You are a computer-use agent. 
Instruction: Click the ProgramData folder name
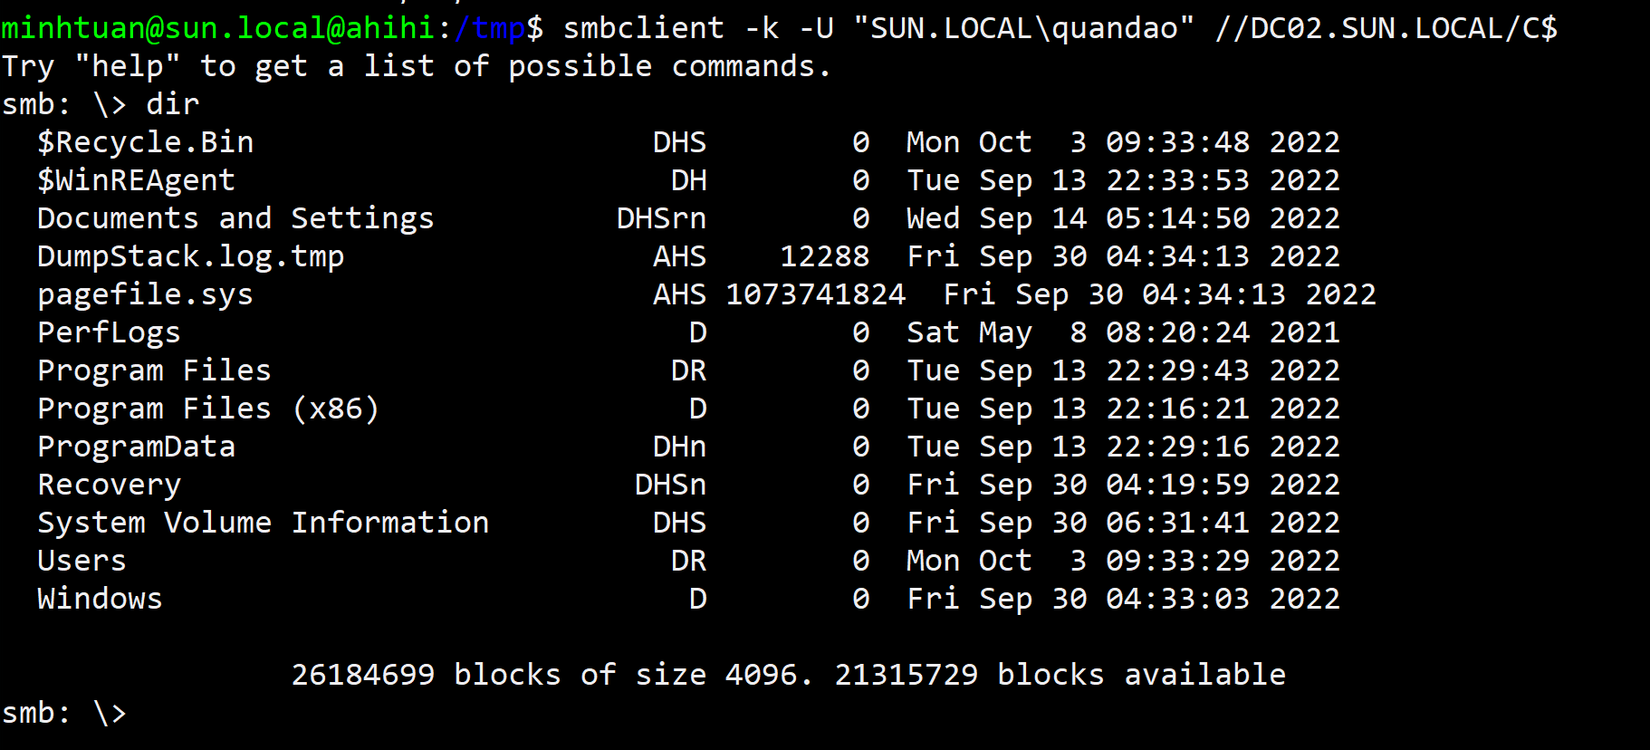136,447
